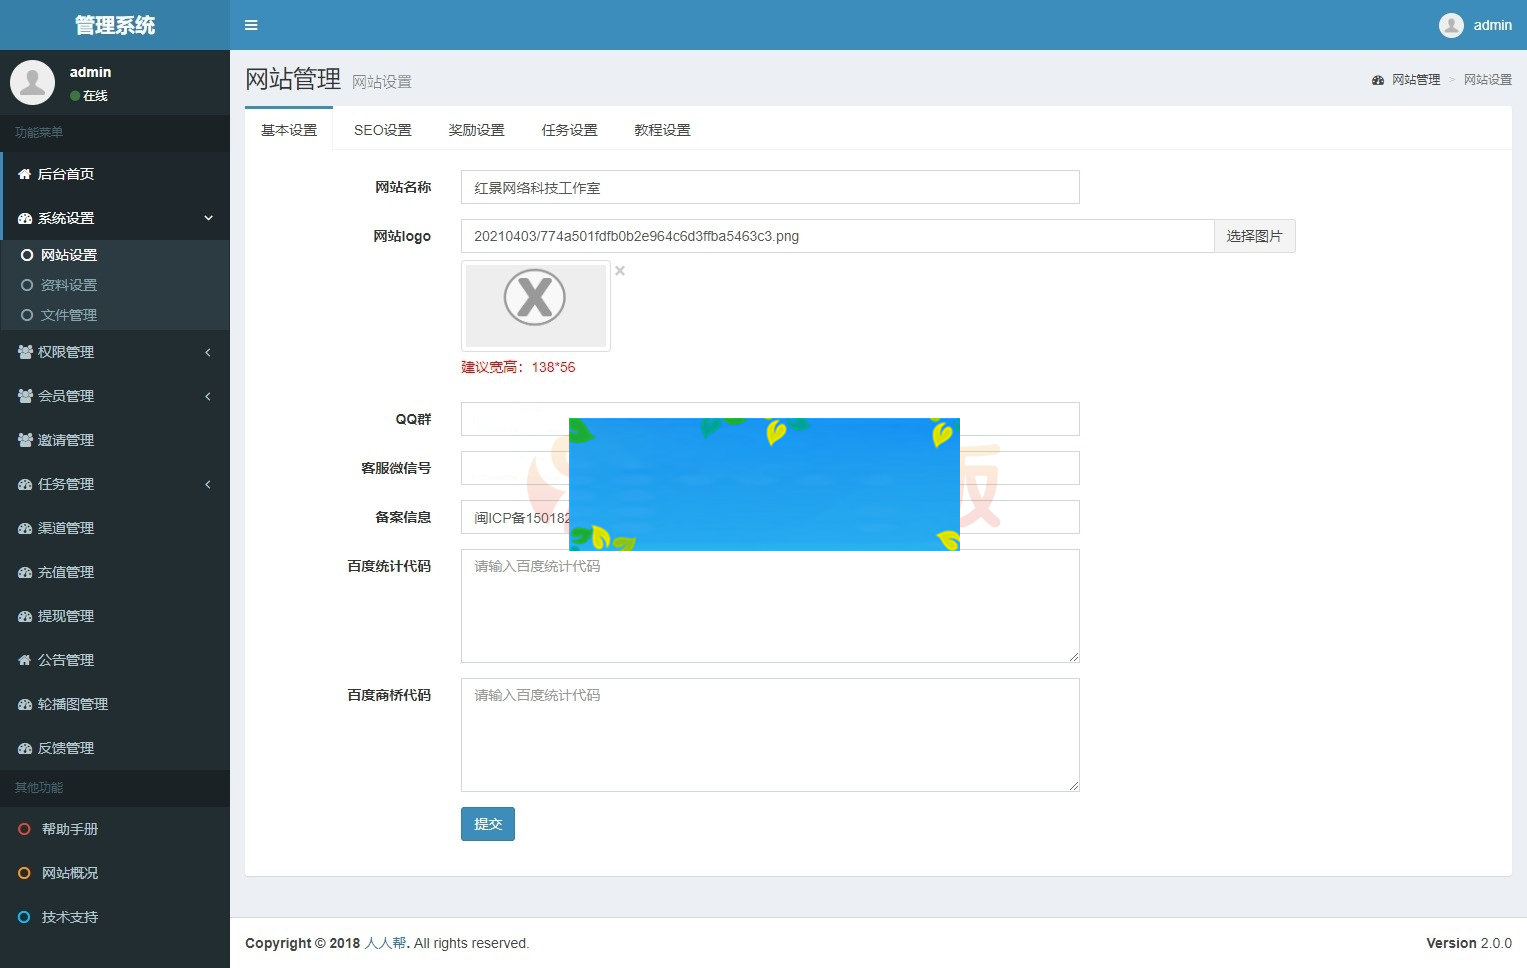Click the 选择图片 button

point(1254,236)
